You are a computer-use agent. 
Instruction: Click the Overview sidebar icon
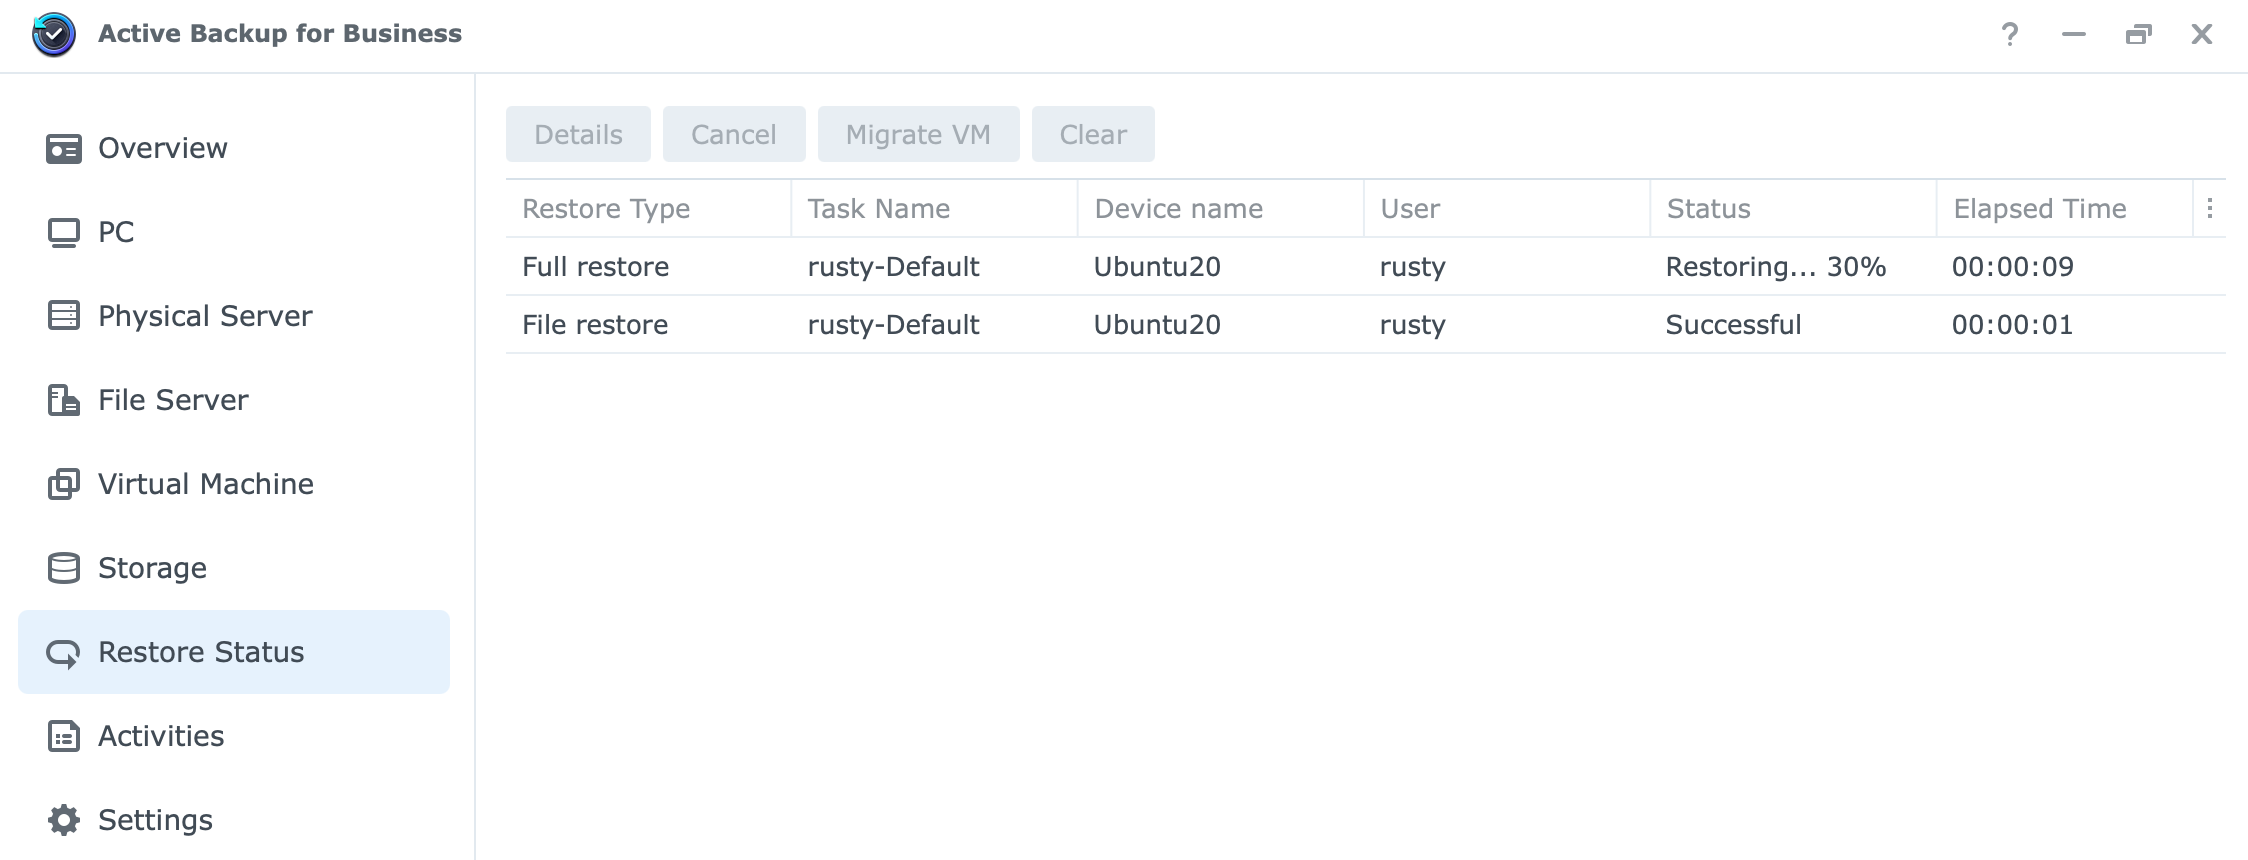tap(64, 149)
